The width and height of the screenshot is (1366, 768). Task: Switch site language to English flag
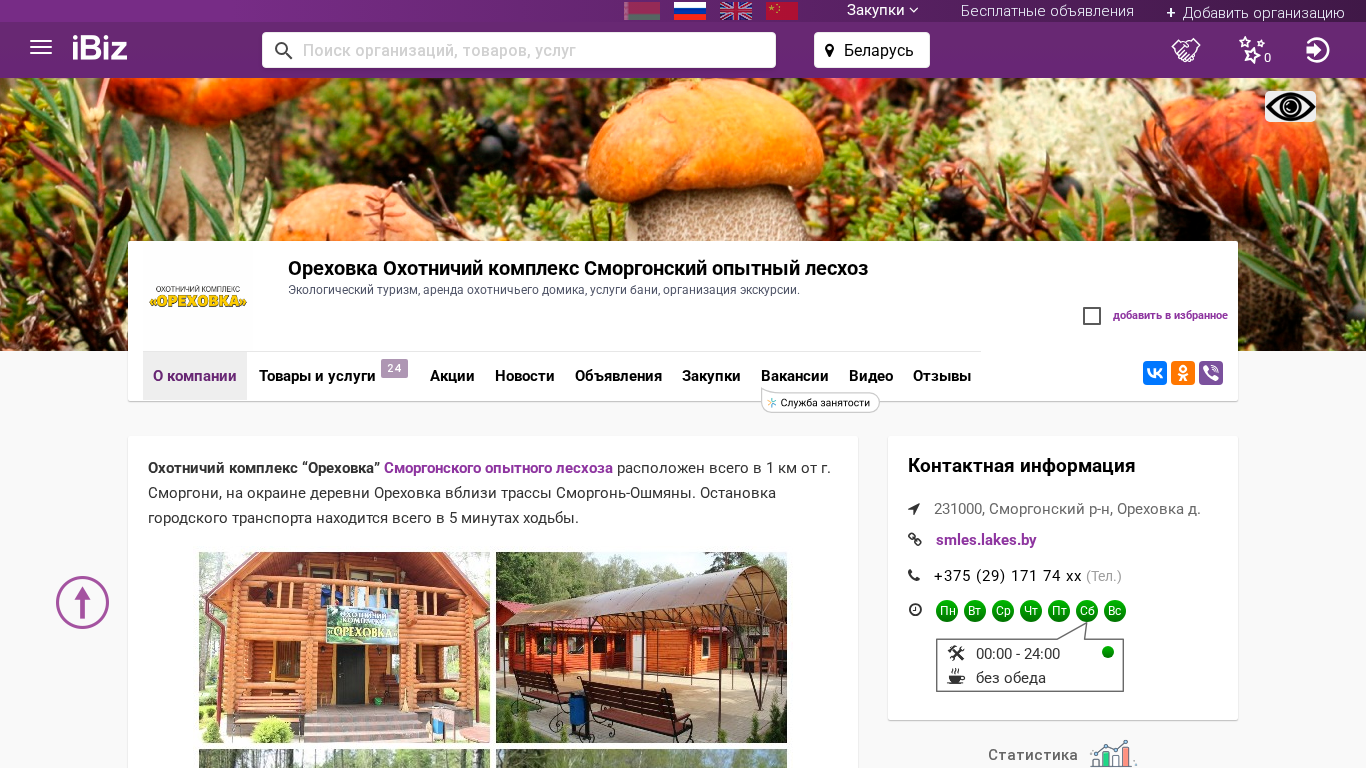click(x=736, y=11)
